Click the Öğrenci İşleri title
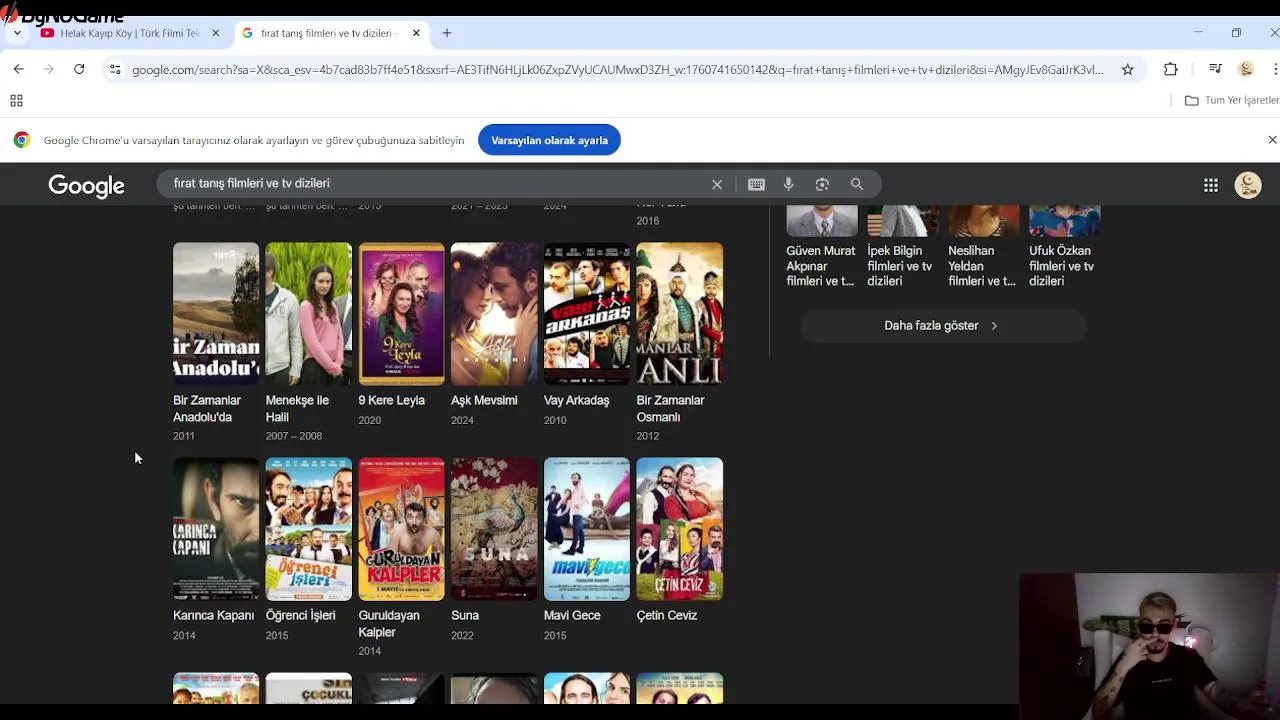 (300, 615)
